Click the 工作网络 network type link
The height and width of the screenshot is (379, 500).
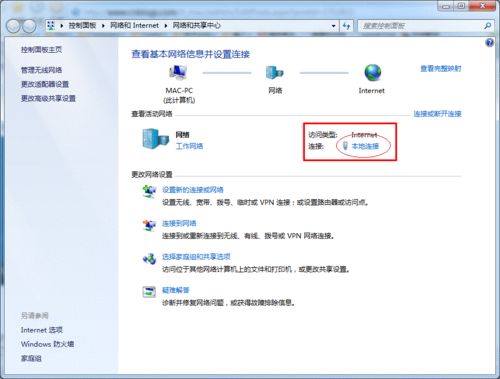click(x=189, y=146)
